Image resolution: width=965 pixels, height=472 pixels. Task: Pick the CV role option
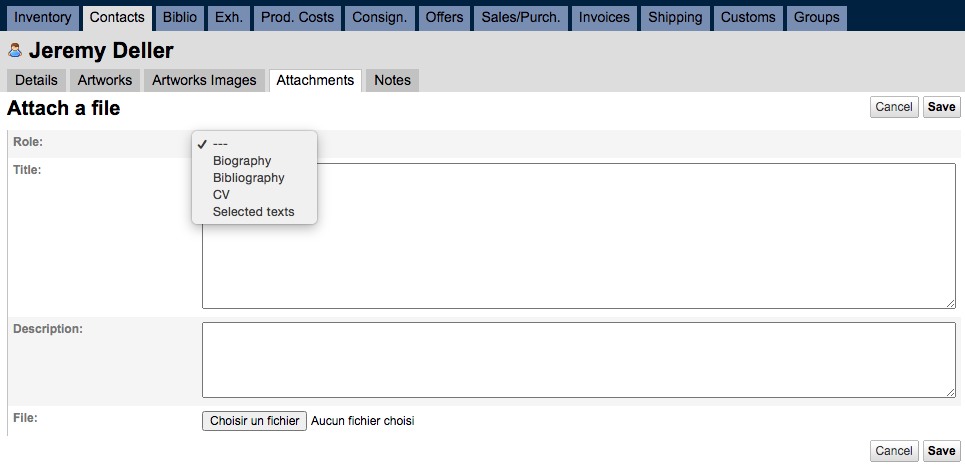(x=222, y=195)
